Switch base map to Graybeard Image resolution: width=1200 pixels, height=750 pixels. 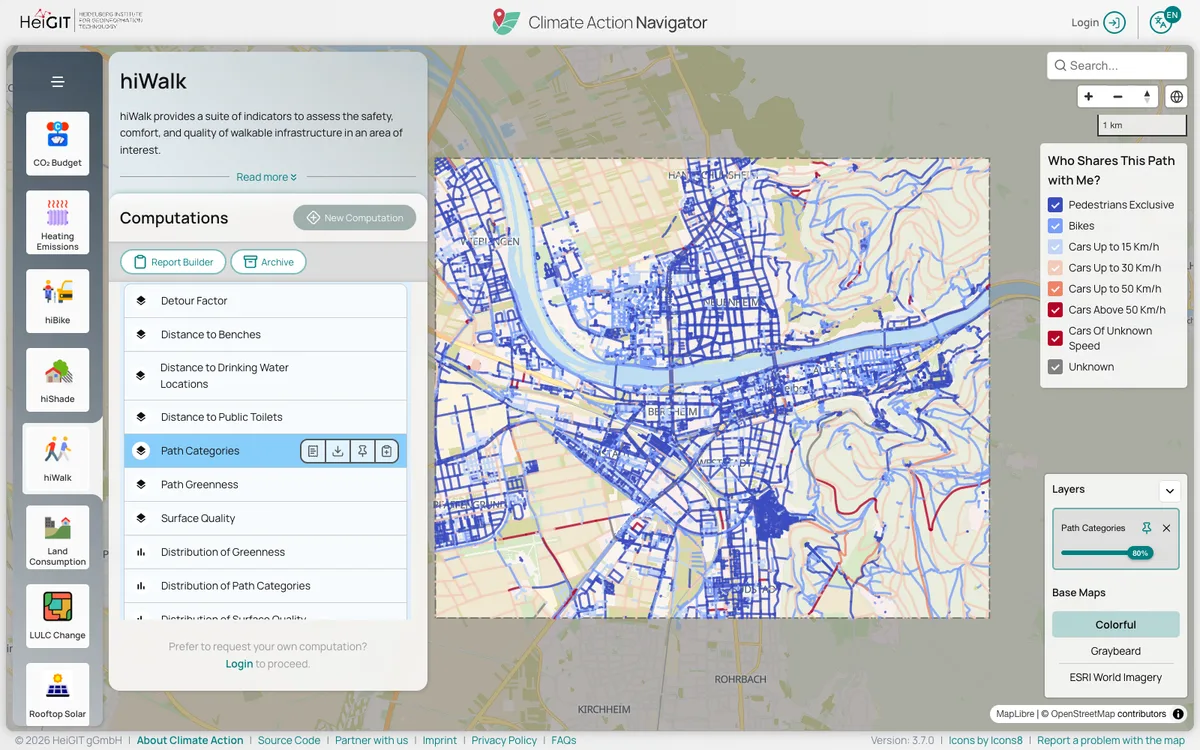1116,651
